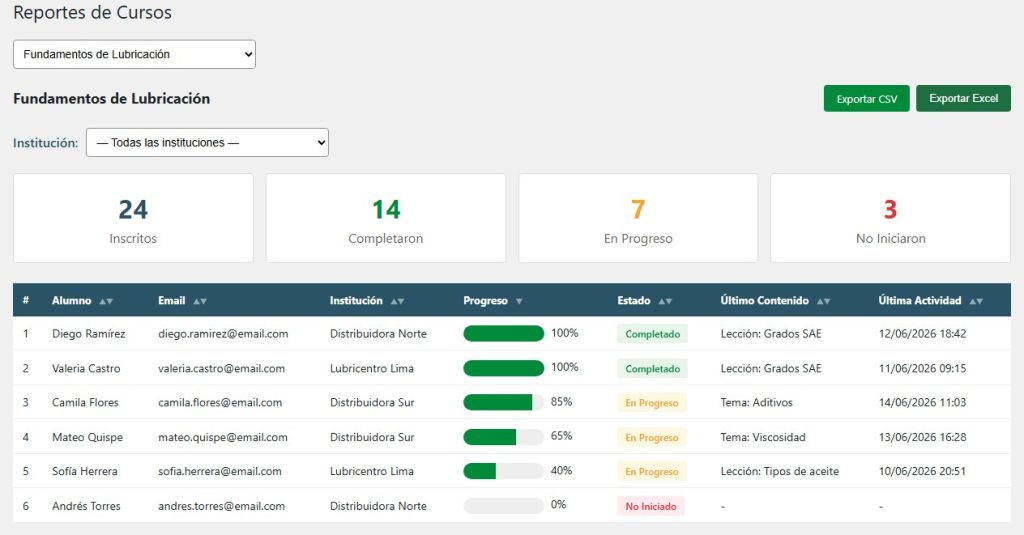
Task: Sort by Email column sort arrows
Action: pos(200,301)
